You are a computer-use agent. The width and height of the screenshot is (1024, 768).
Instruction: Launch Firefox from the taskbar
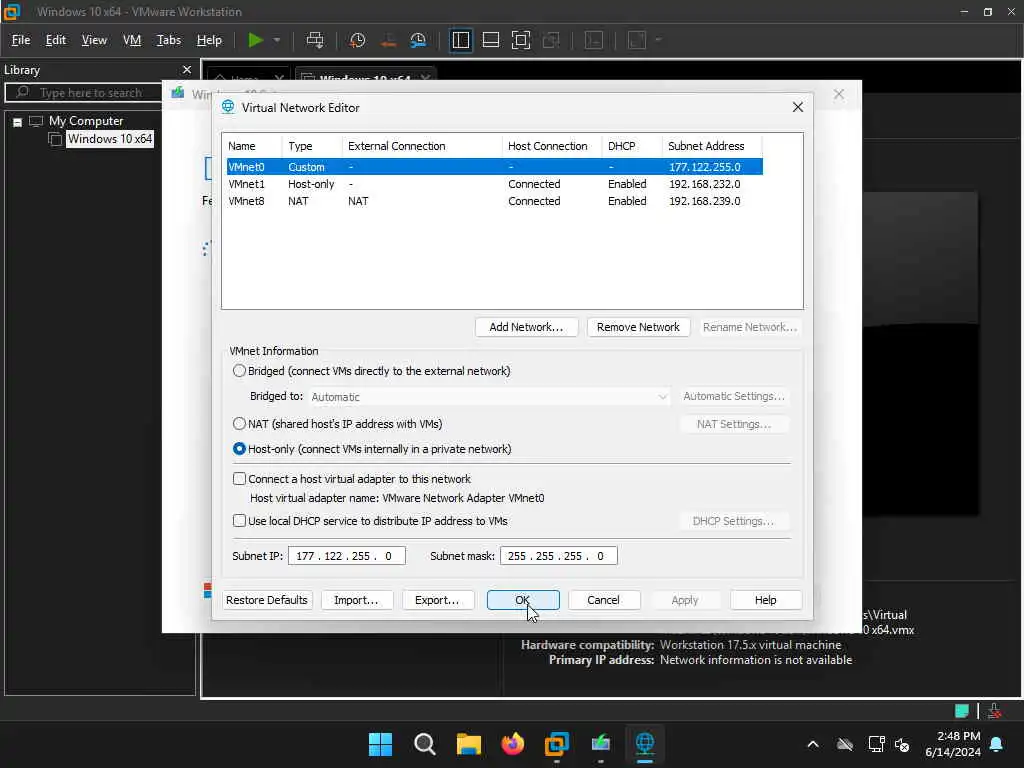tap(513, 744)
